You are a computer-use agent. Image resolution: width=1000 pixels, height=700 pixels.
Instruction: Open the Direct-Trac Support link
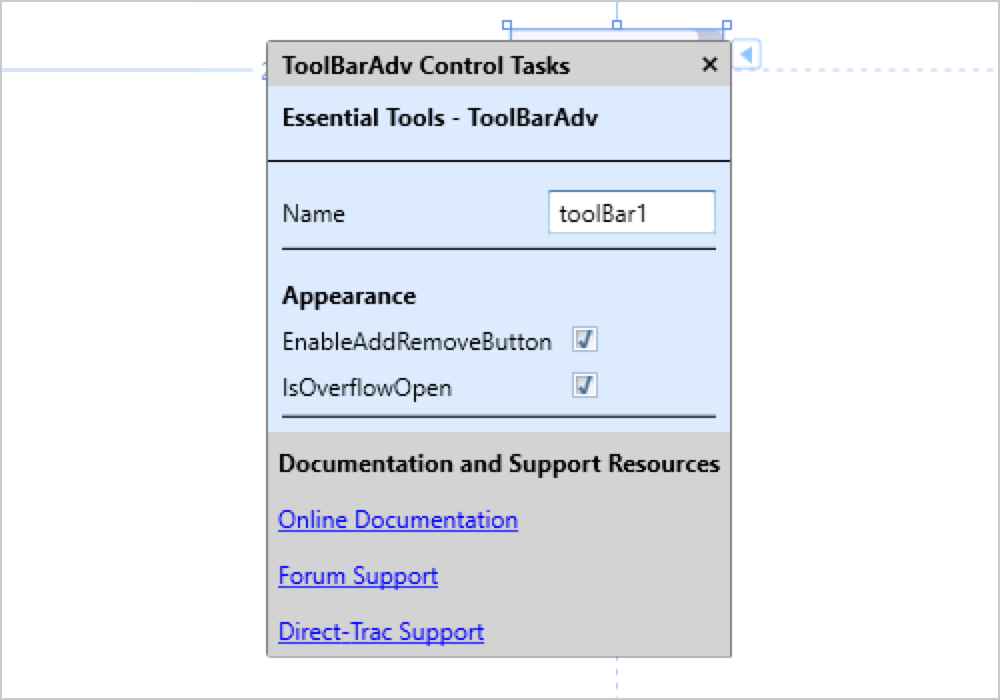point(381,632)
